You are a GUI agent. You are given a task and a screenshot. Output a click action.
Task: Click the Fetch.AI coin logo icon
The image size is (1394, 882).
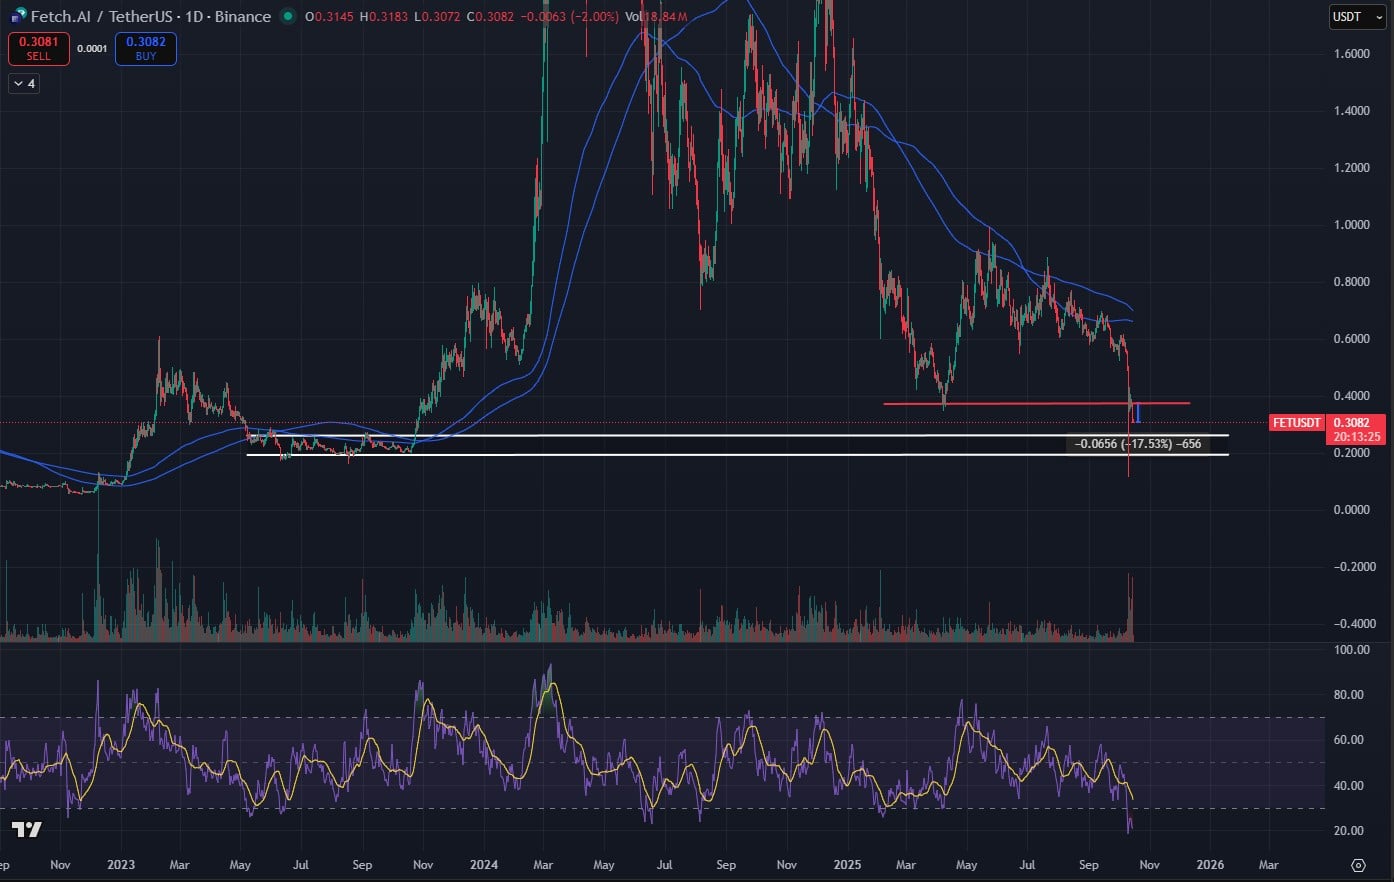point(18,16)
